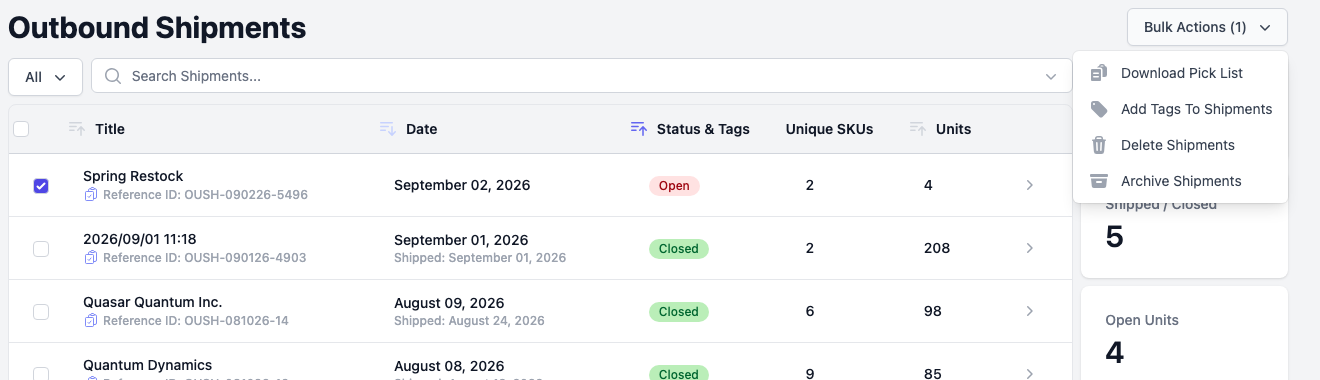1320x380 pixels.
Task: Click the Status & Tags sort icon
Action: click(x=639, y=128)
